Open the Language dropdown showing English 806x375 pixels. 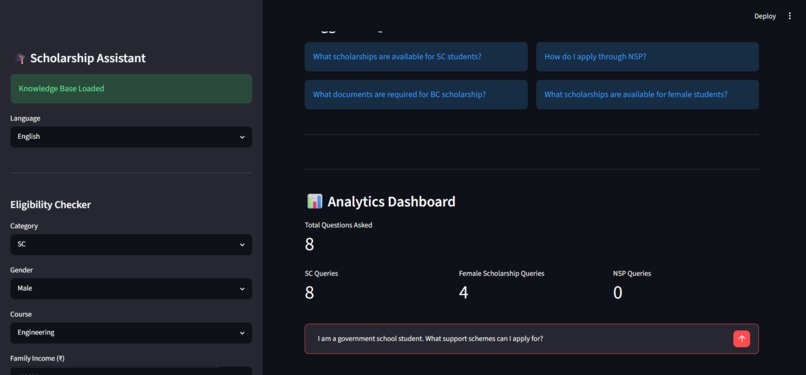coord(131,137)
